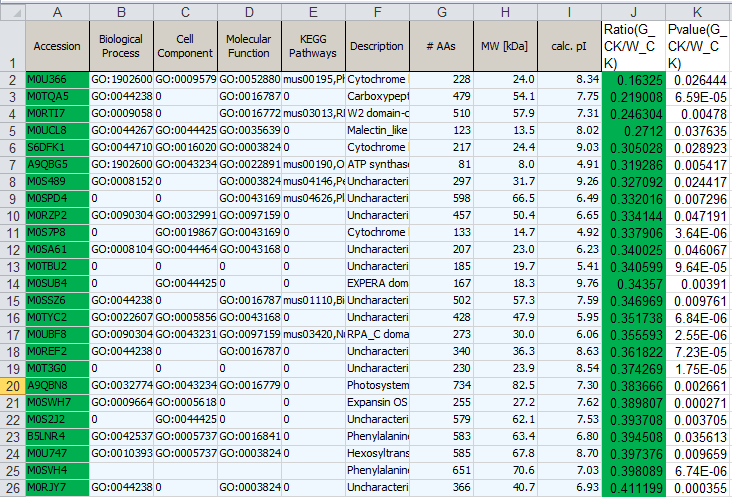Click the # AAs header cell
The height and width of the screenshot is (497, 732).
tap(442, 46)
